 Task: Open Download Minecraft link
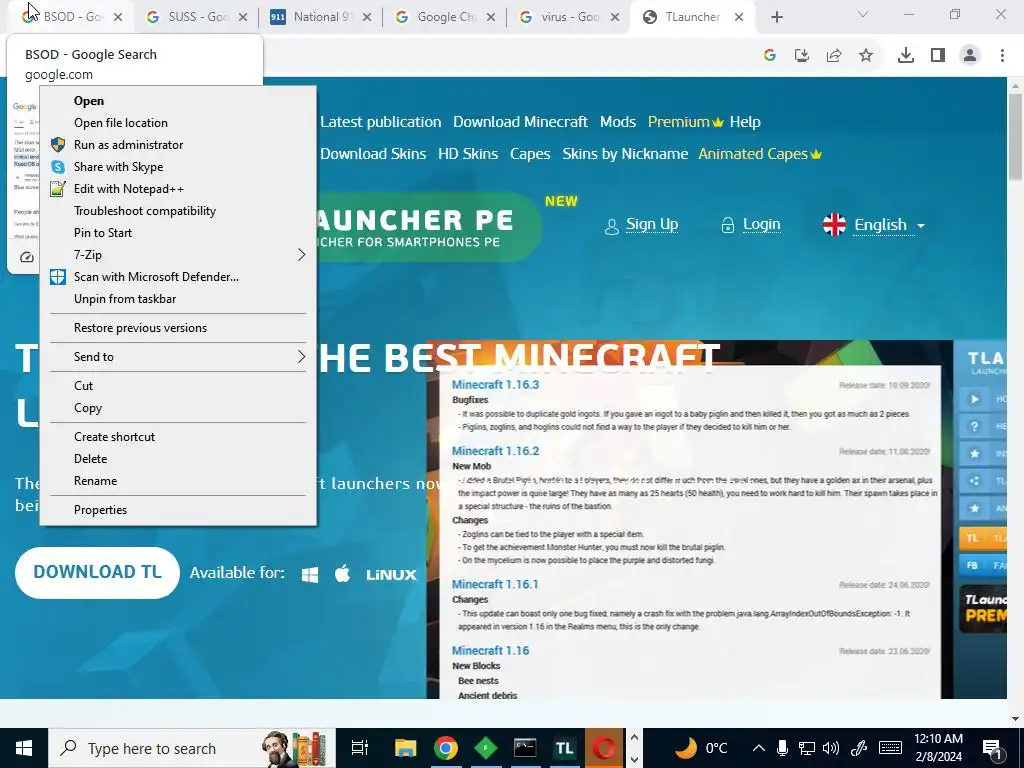(x=520, y=122)
